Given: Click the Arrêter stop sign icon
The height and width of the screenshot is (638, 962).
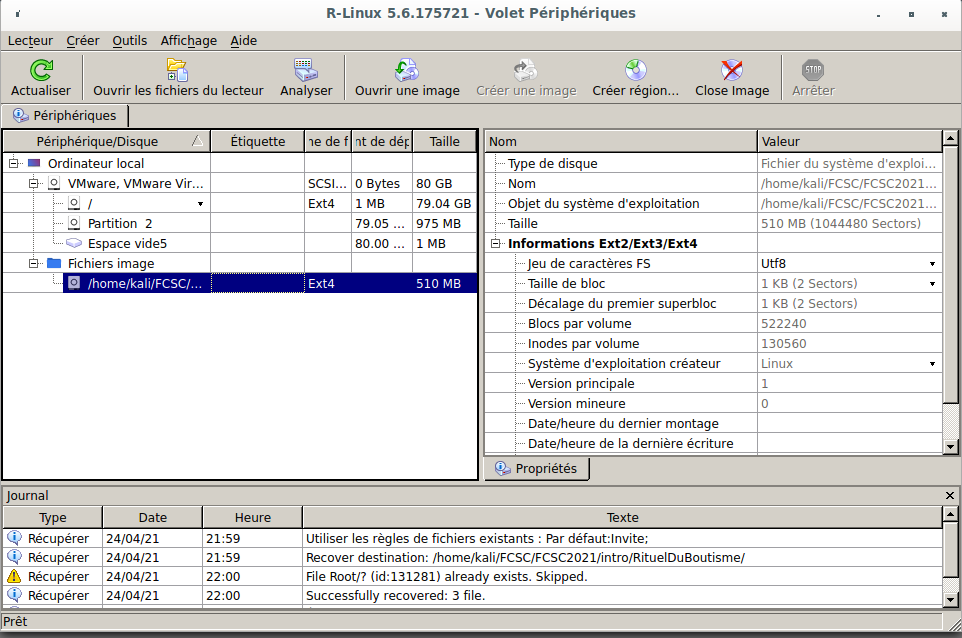Looking at the screenshot, I should coord(813,70).
